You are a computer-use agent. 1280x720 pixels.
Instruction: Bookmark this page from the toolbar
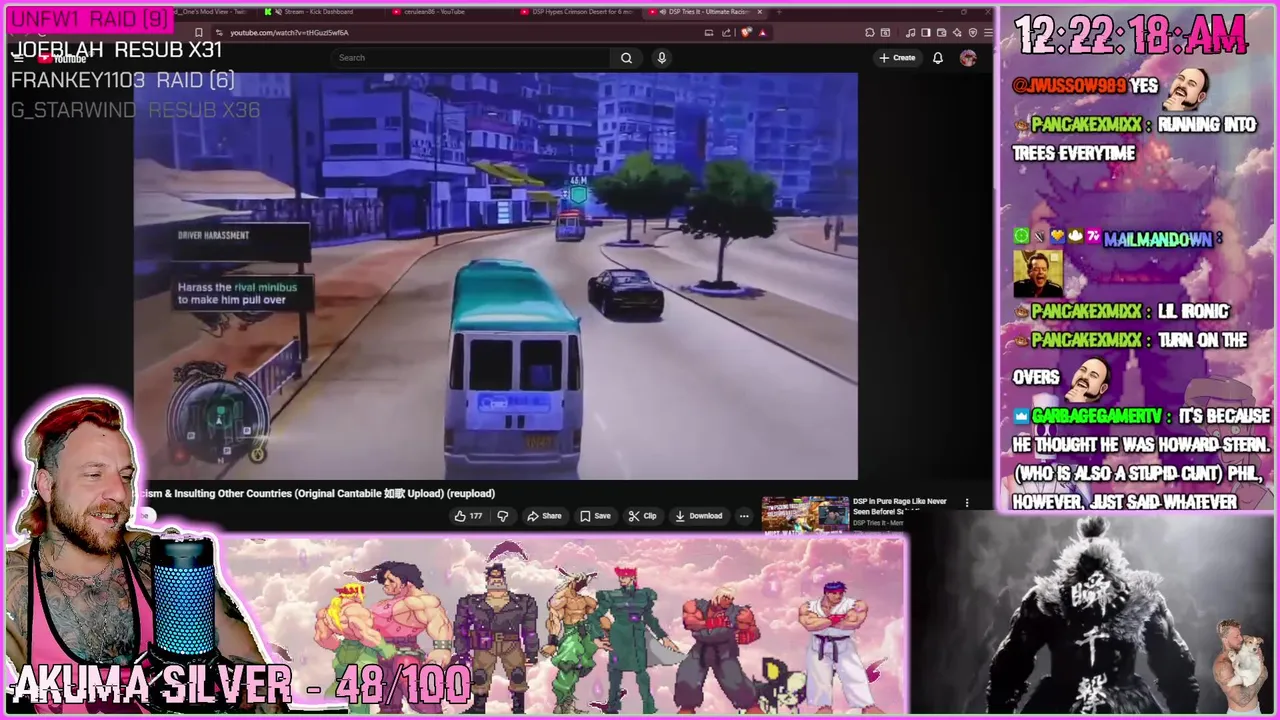click(x=198, y=33)
